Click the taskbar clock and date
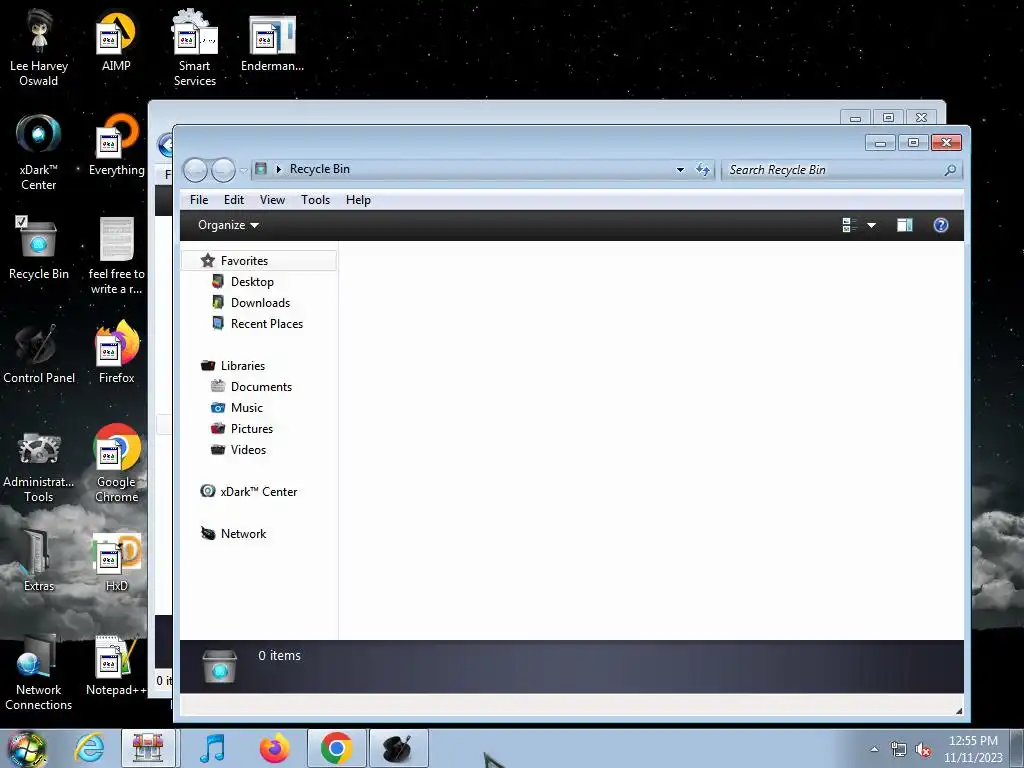 (x=973, y=749)
